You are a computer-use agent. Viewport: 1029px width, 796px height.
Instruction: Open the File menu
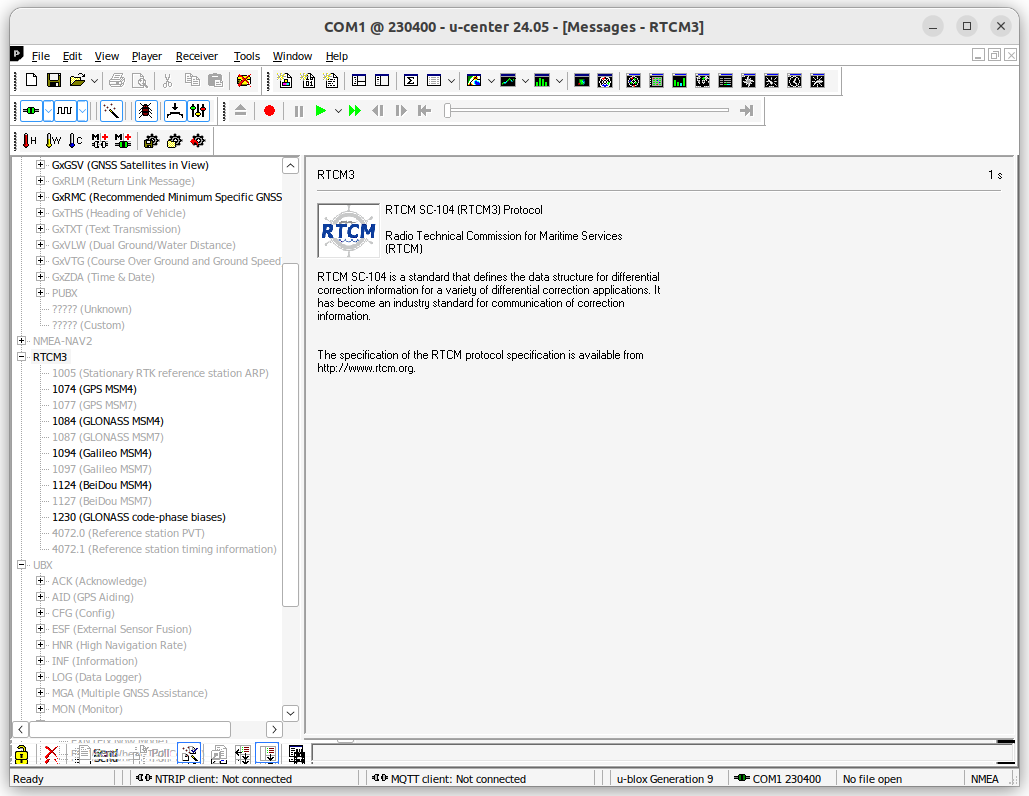[41, 56]
